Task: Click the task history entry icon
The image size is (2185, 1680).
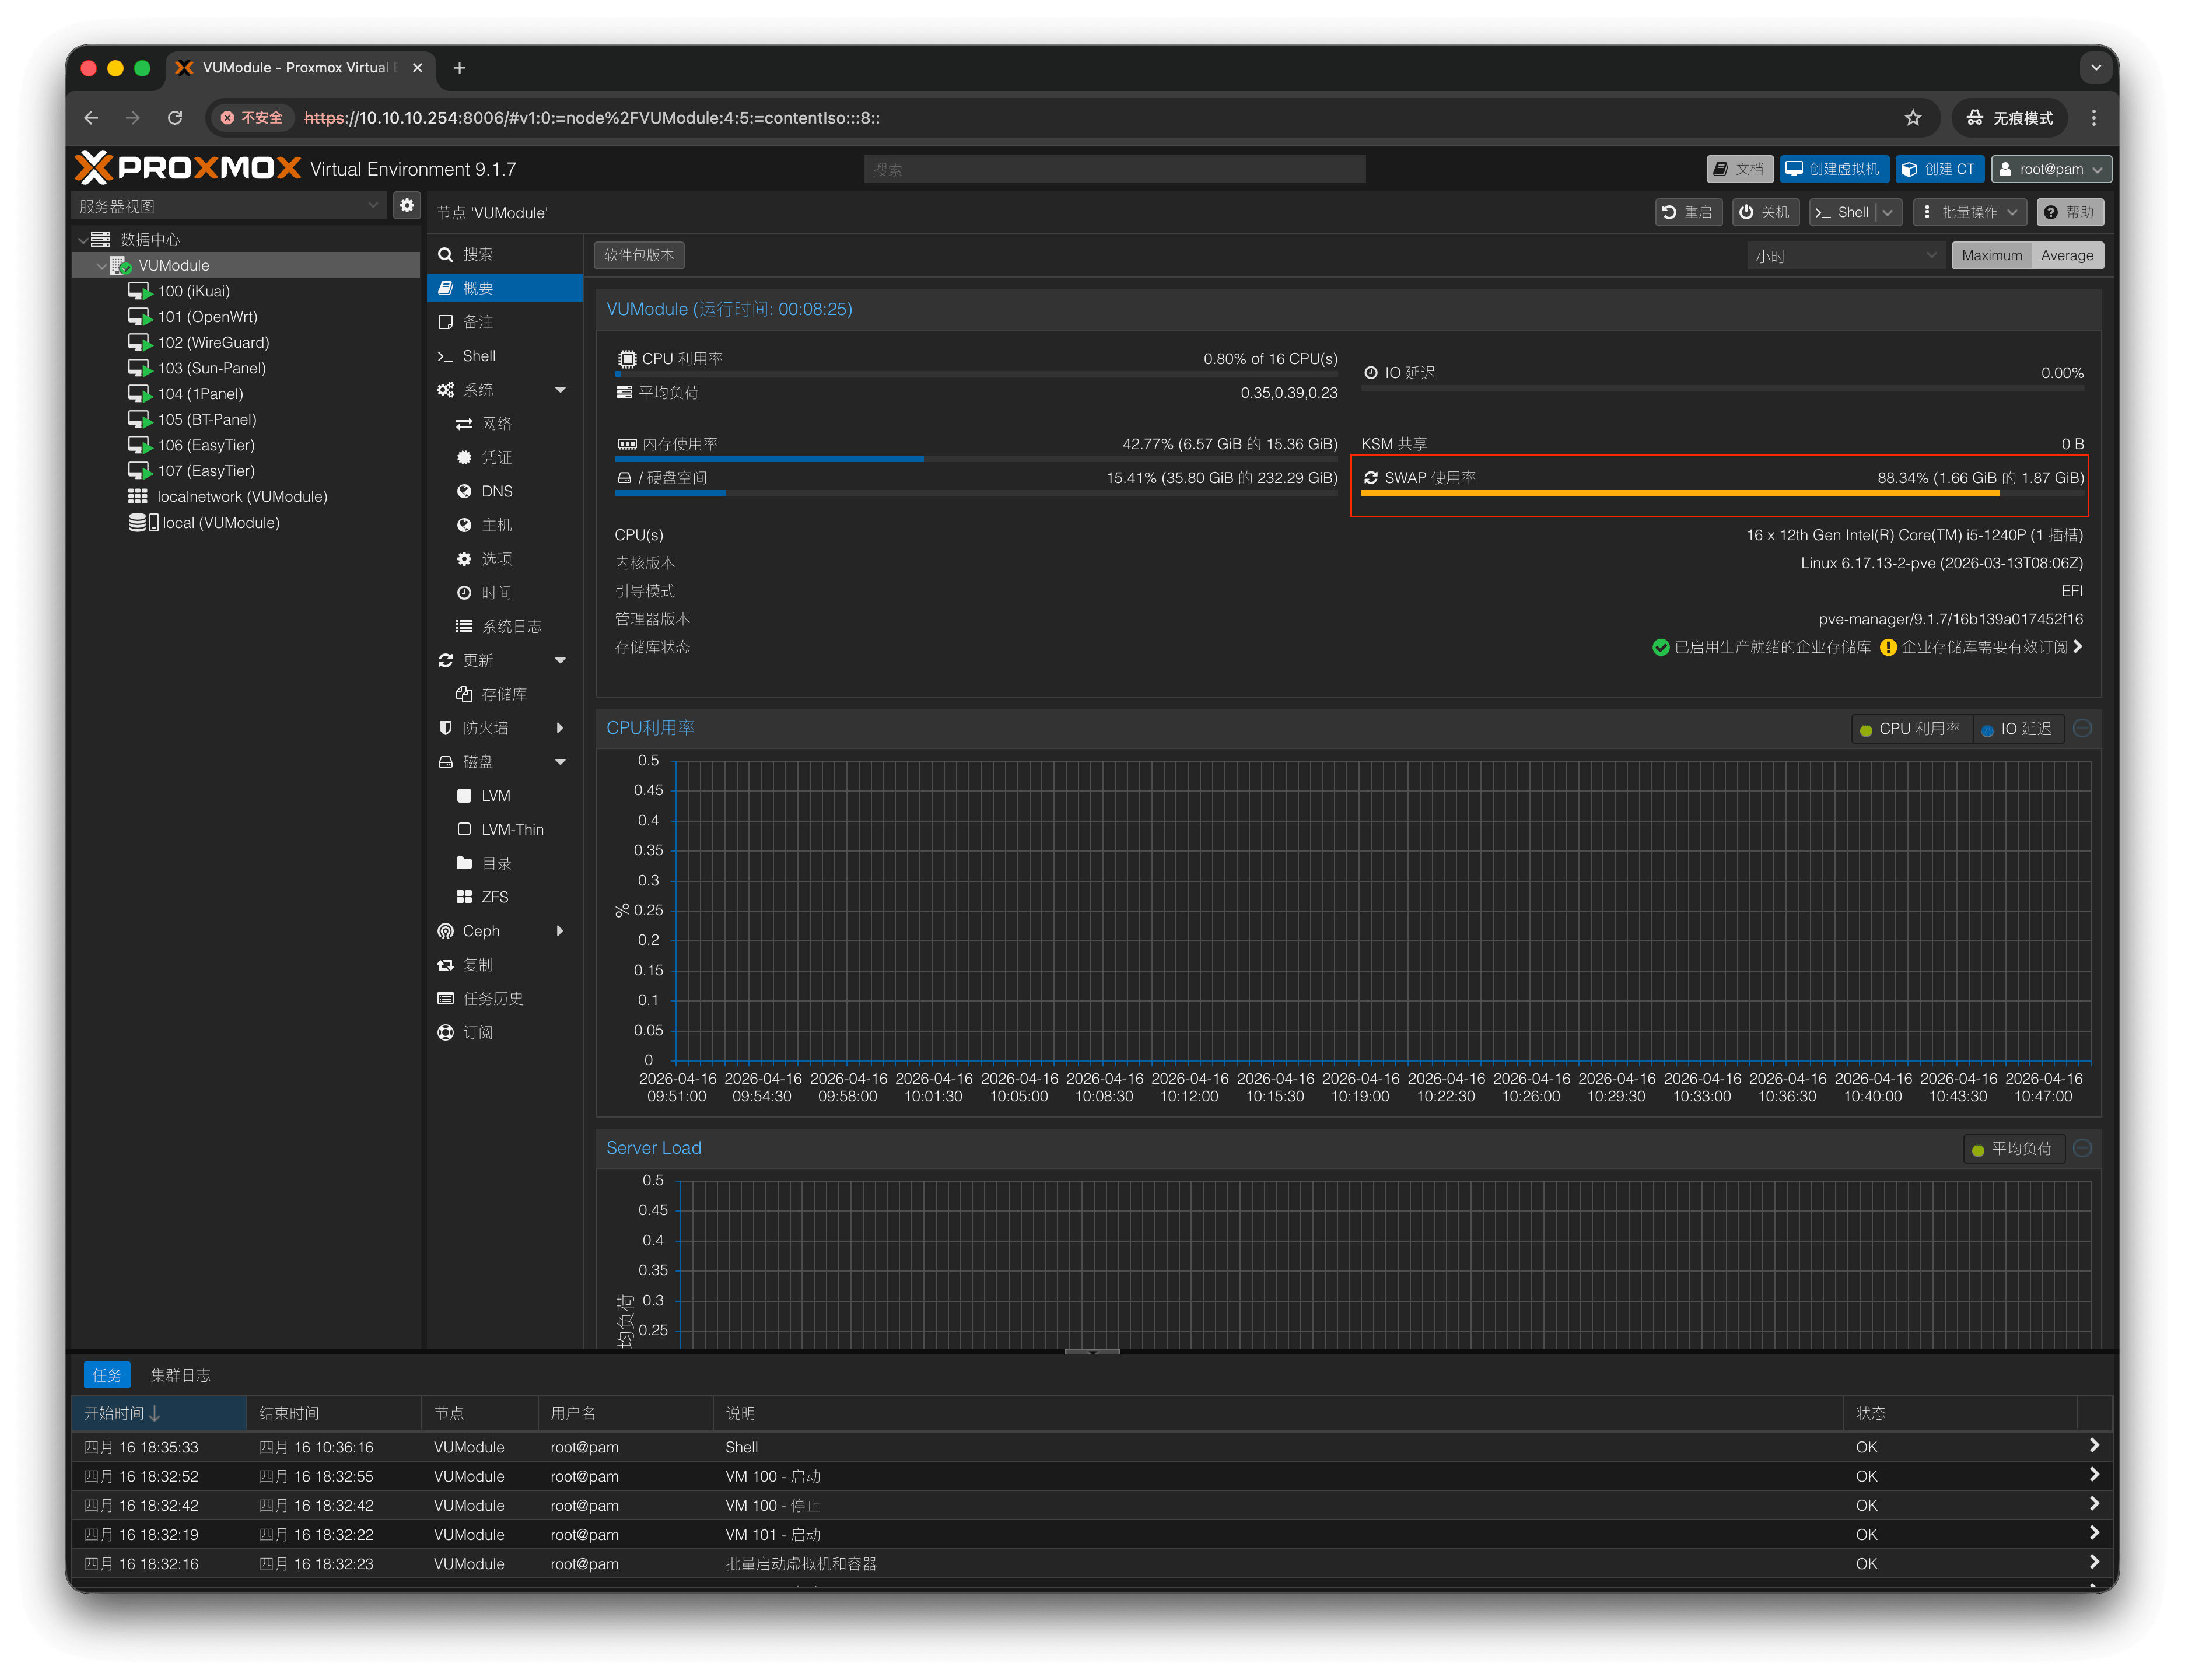Action: (446, 999)
